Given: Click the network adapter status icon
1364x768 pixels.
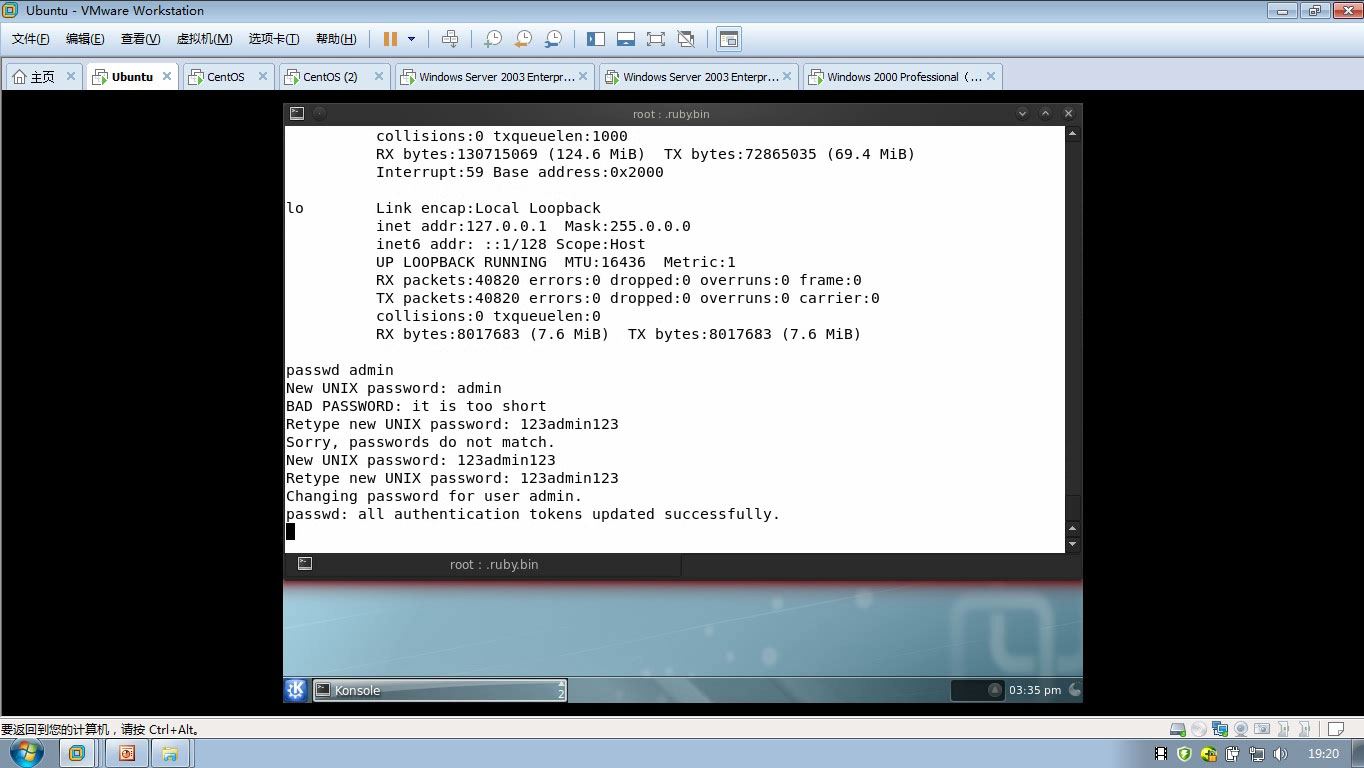Looking at the screenshot, I should click(x=1220, y=729).
